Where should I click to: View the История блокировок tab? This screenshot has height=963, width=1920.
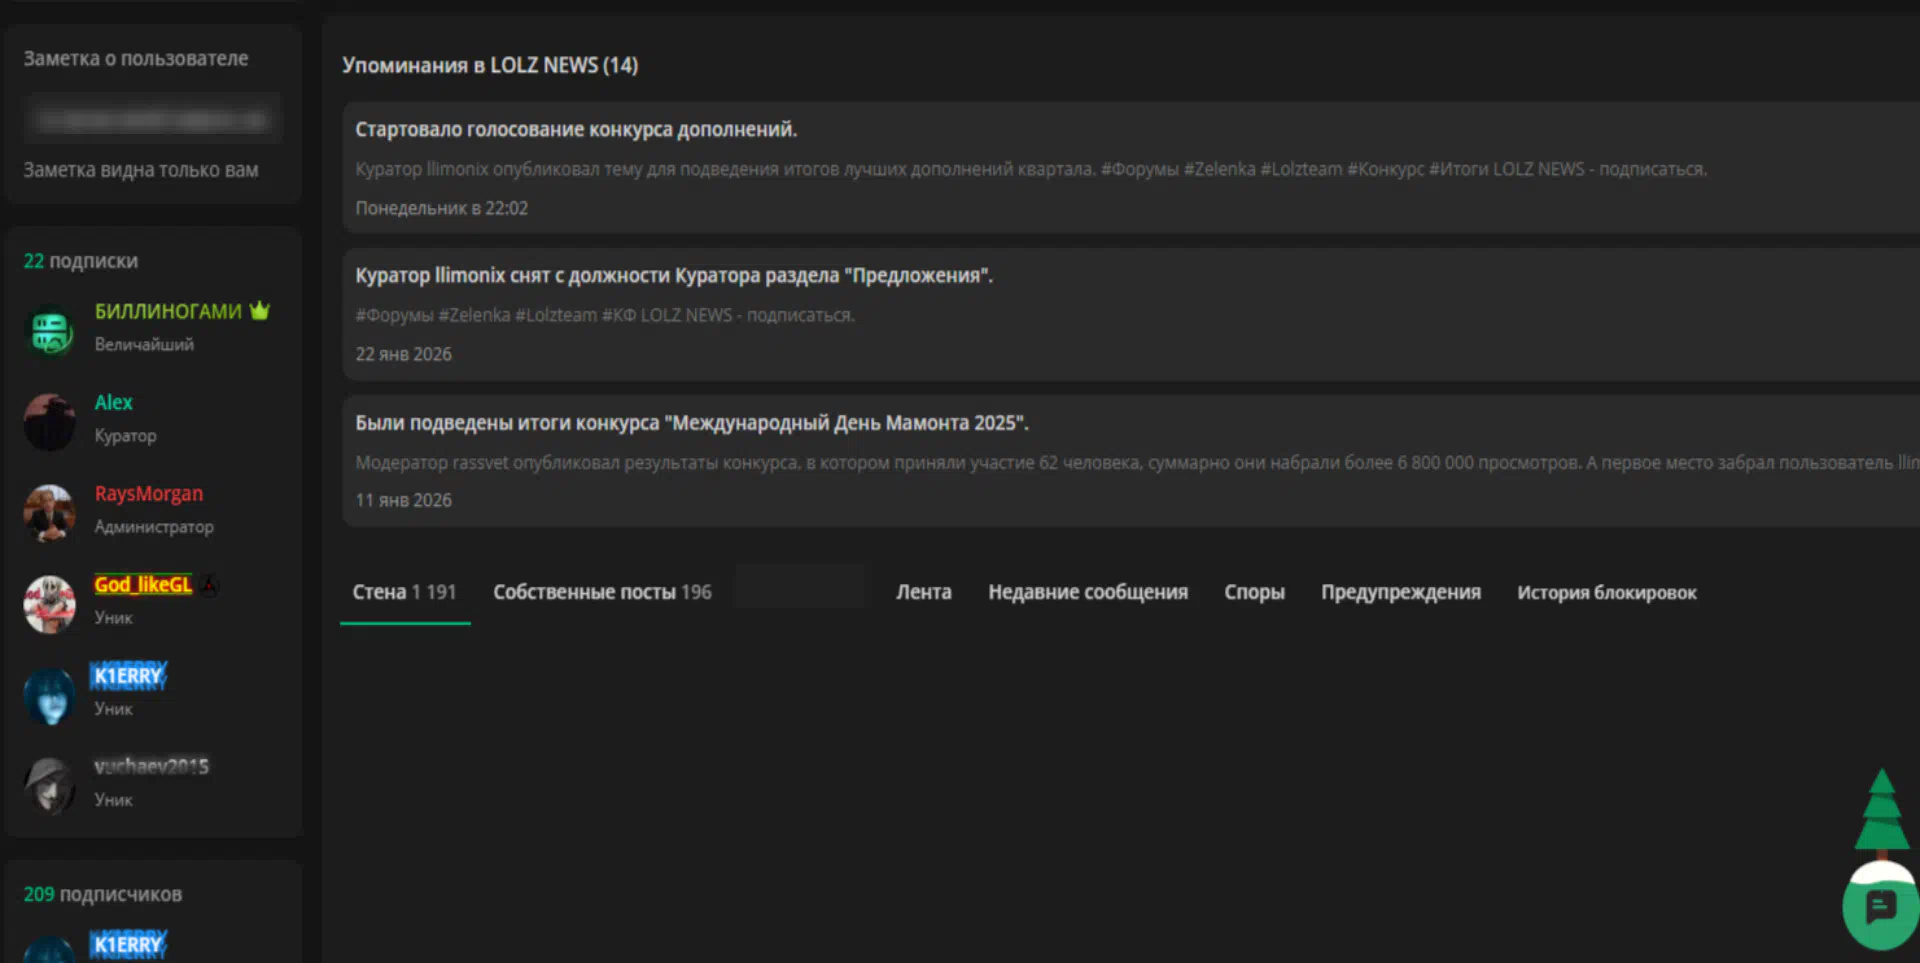coord(1606,592)
